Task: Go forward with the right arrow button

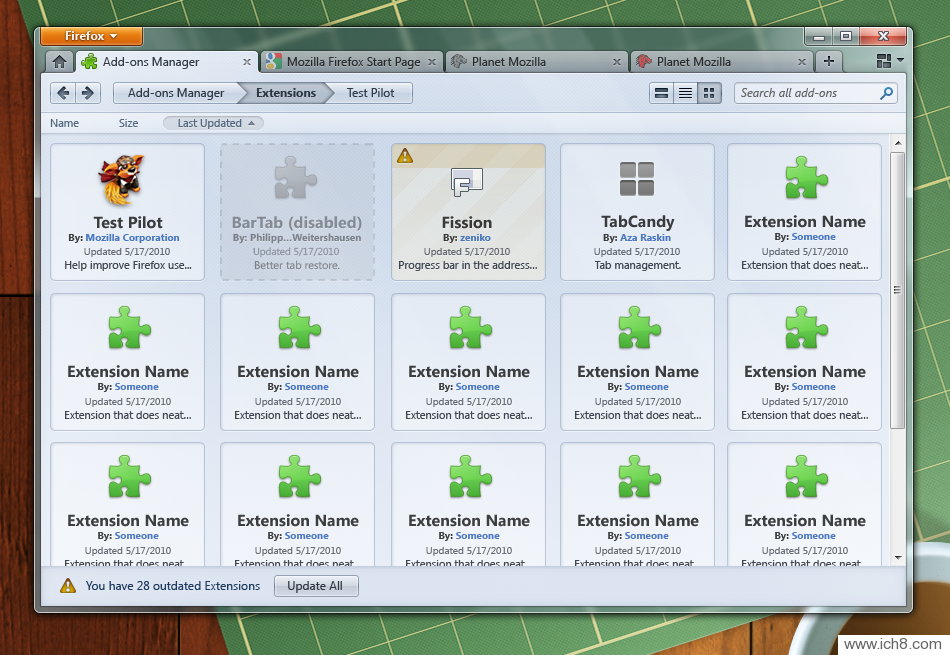Action: point(88,93)
